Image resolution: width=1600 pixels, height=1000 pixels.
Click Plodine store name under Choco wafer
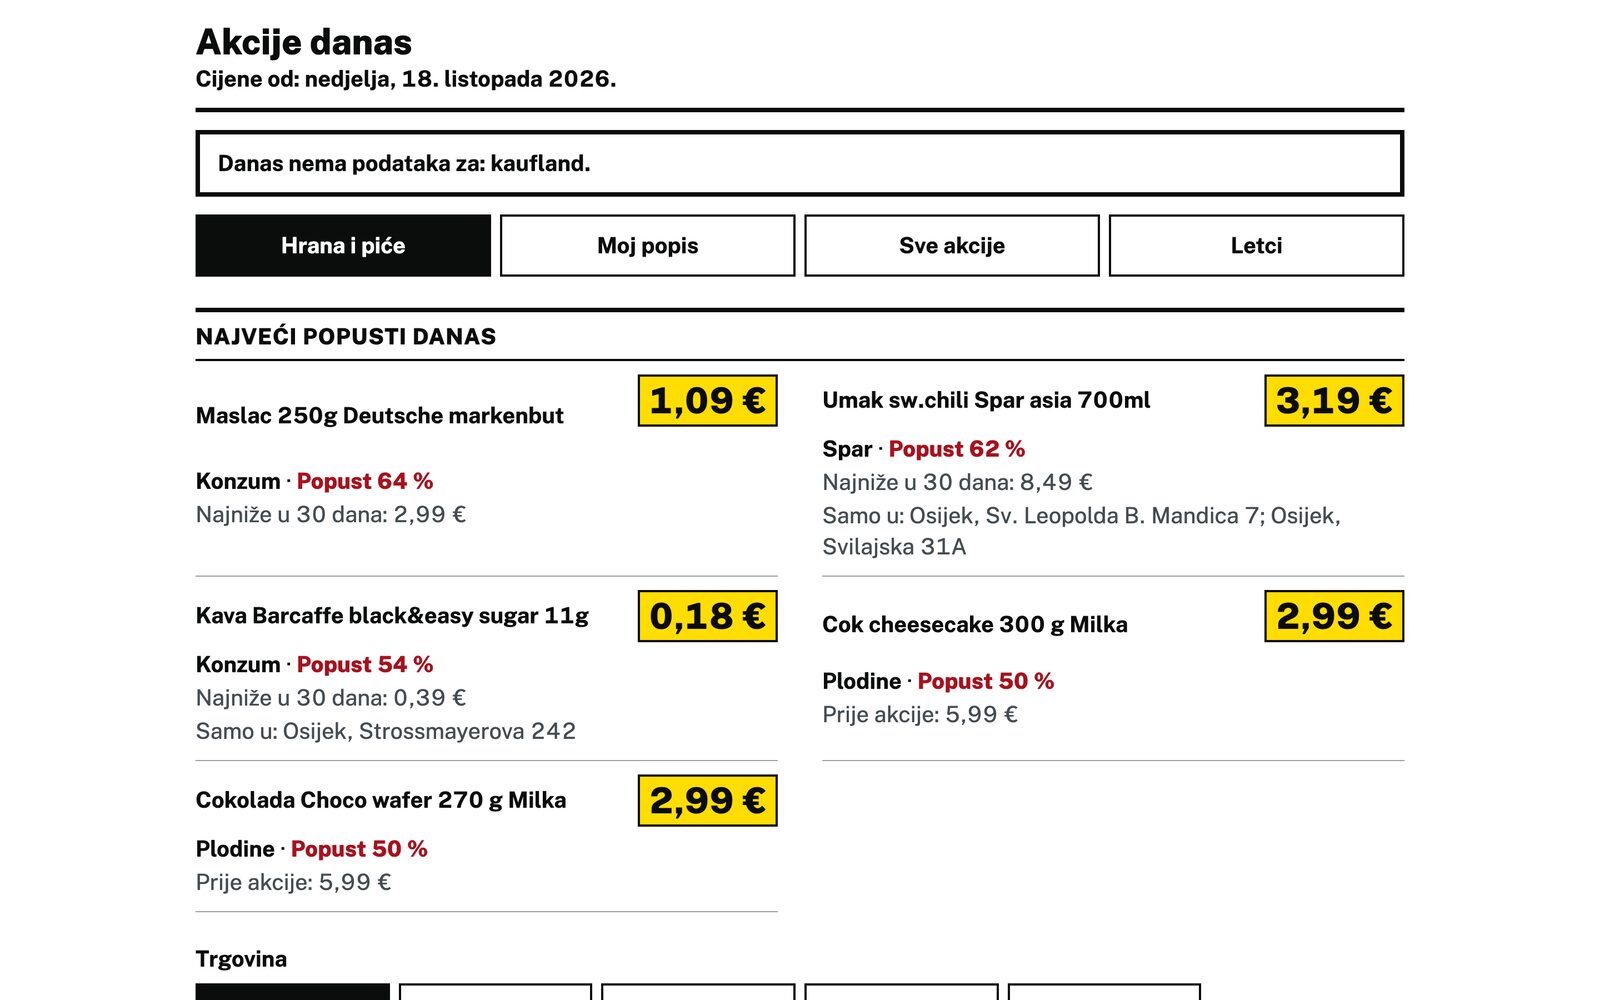tap(235, 849)
